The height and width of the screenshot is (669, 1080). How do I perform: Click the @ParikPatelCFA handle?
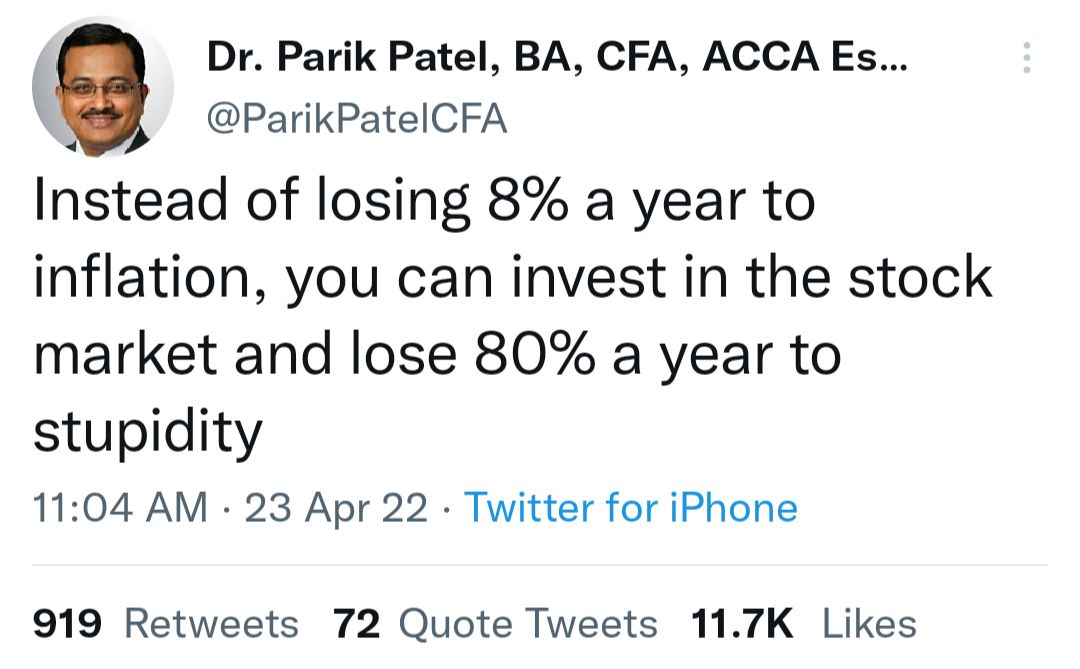point(357,120)
